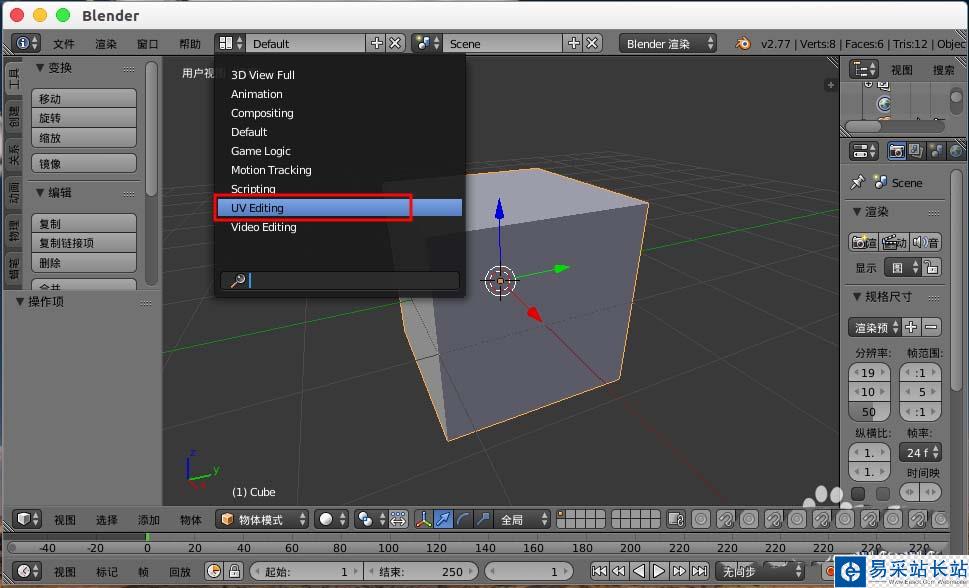The width and height of the screenshot is (969, 588).
Task: Open the Blender 渲染 engine dropdown
Action: (x=668, y=43)
